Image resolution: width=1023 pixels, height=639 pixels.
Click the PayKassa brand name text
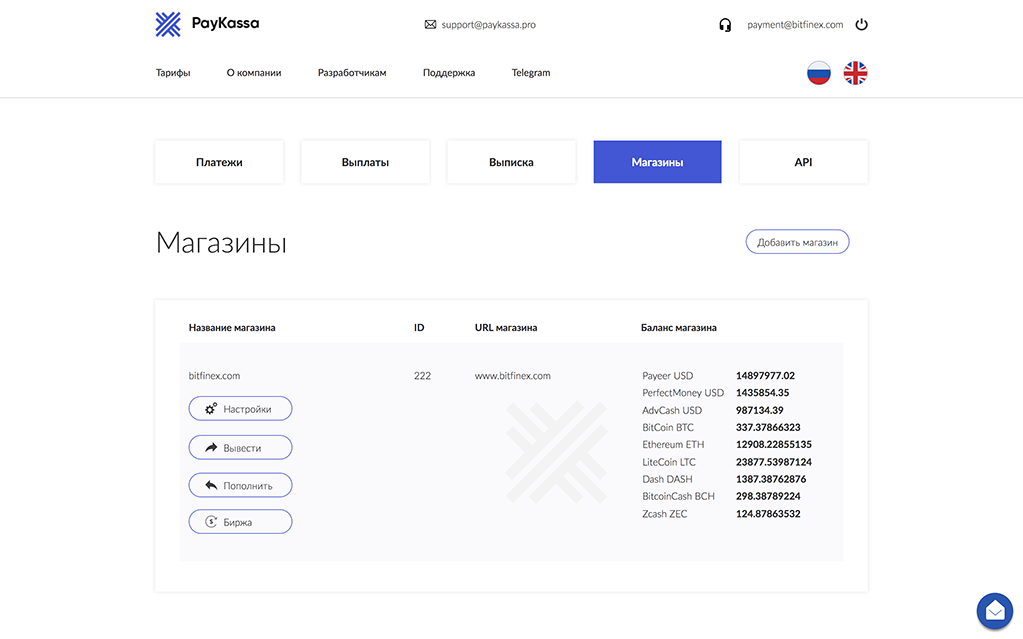tap(225, 23)
